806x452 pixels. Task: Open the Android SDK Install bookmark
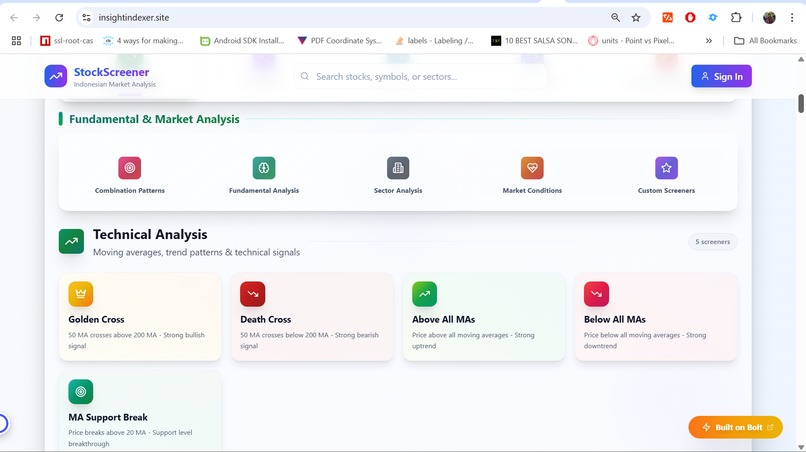click(x=242, y=41)
